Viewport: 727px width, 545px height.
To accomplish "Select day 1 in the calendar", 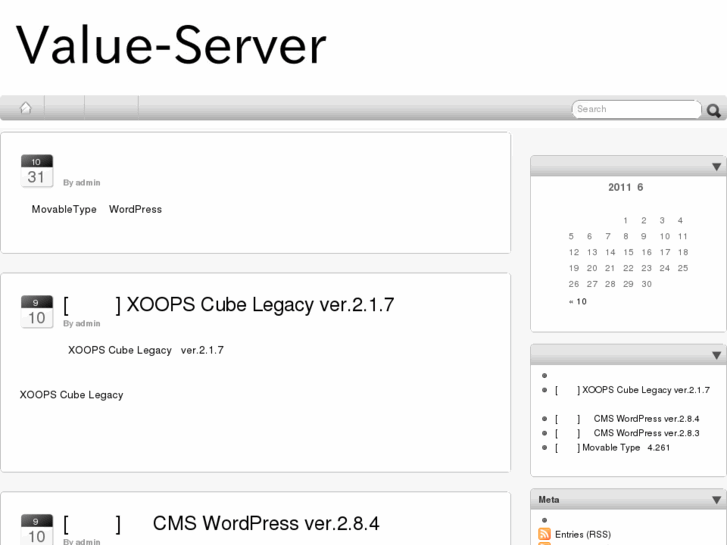I will pos(625,220).
